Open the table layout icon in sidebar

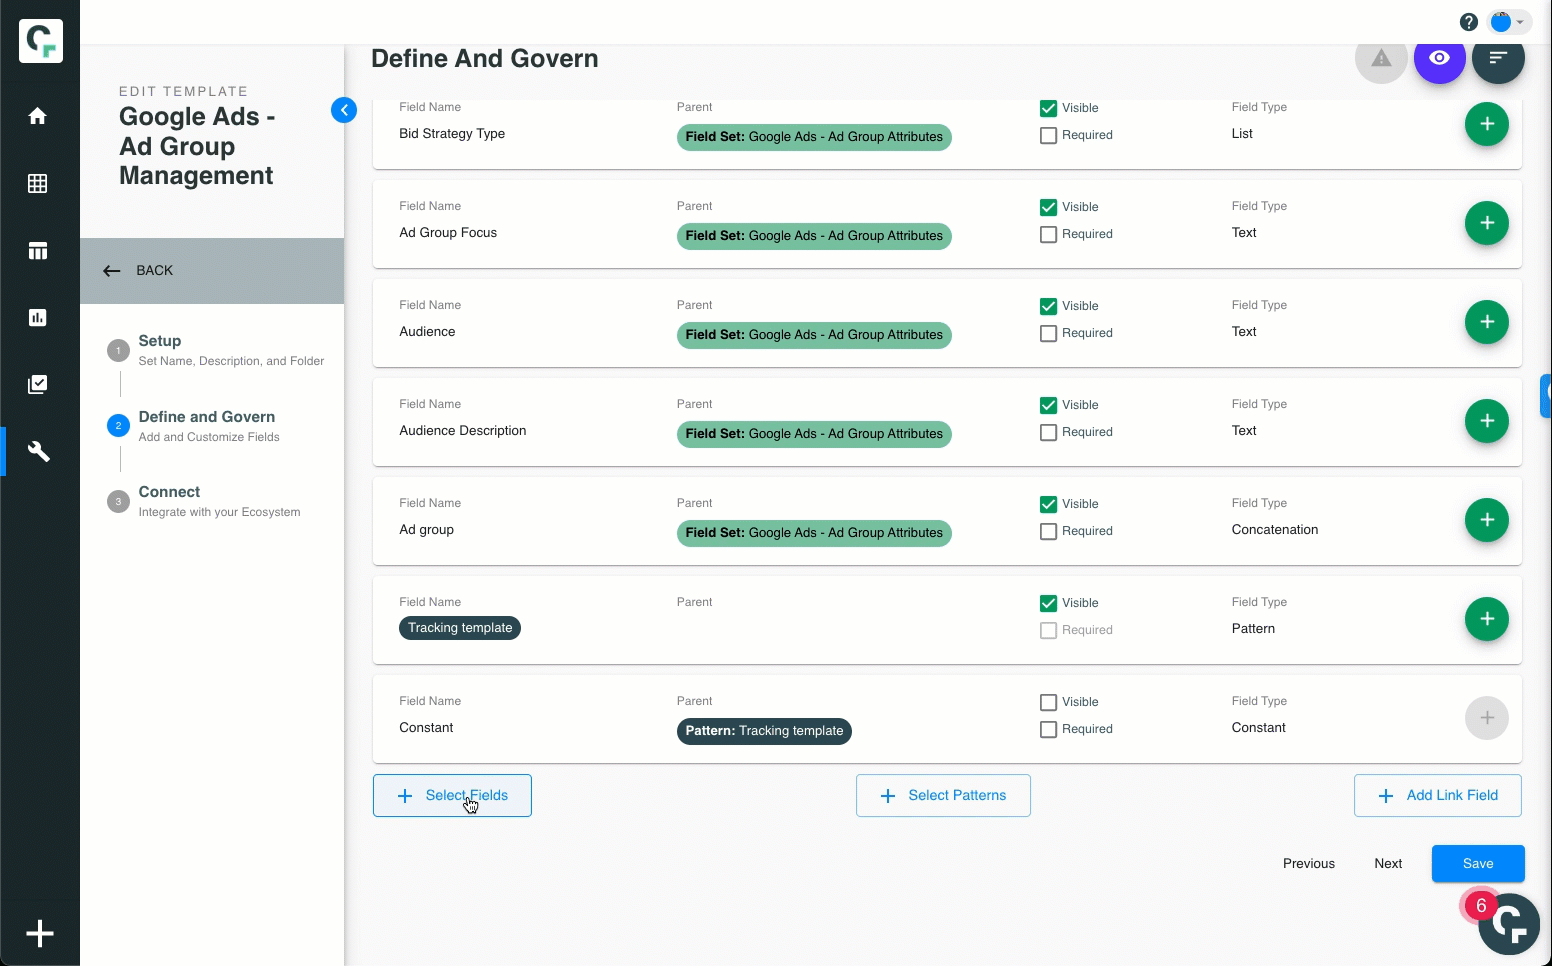pos(38,250)
